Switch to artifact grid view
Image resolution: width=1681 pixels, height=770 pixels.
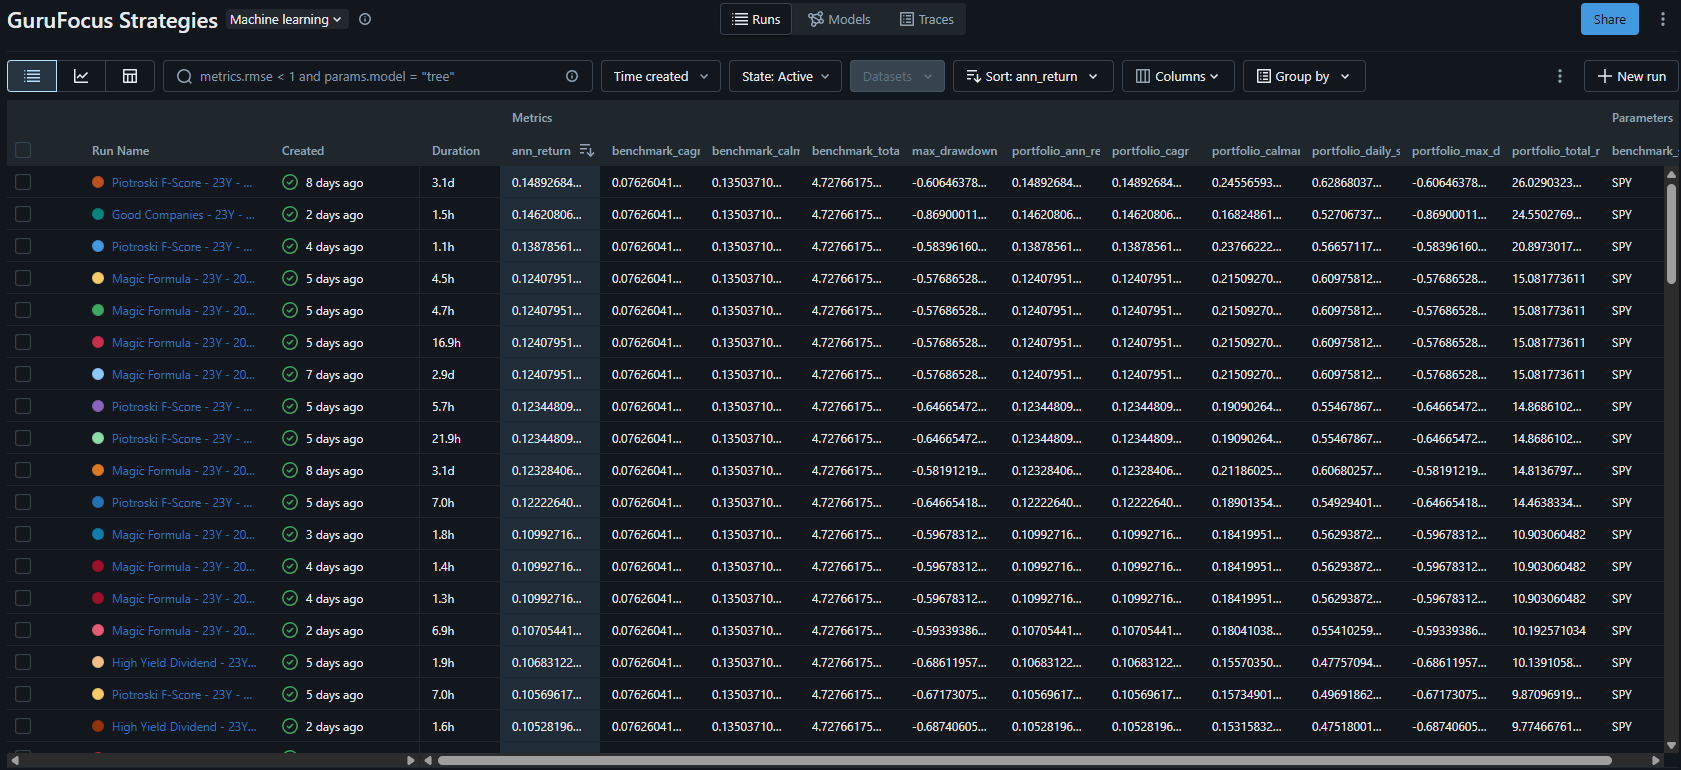click(130, 76)
